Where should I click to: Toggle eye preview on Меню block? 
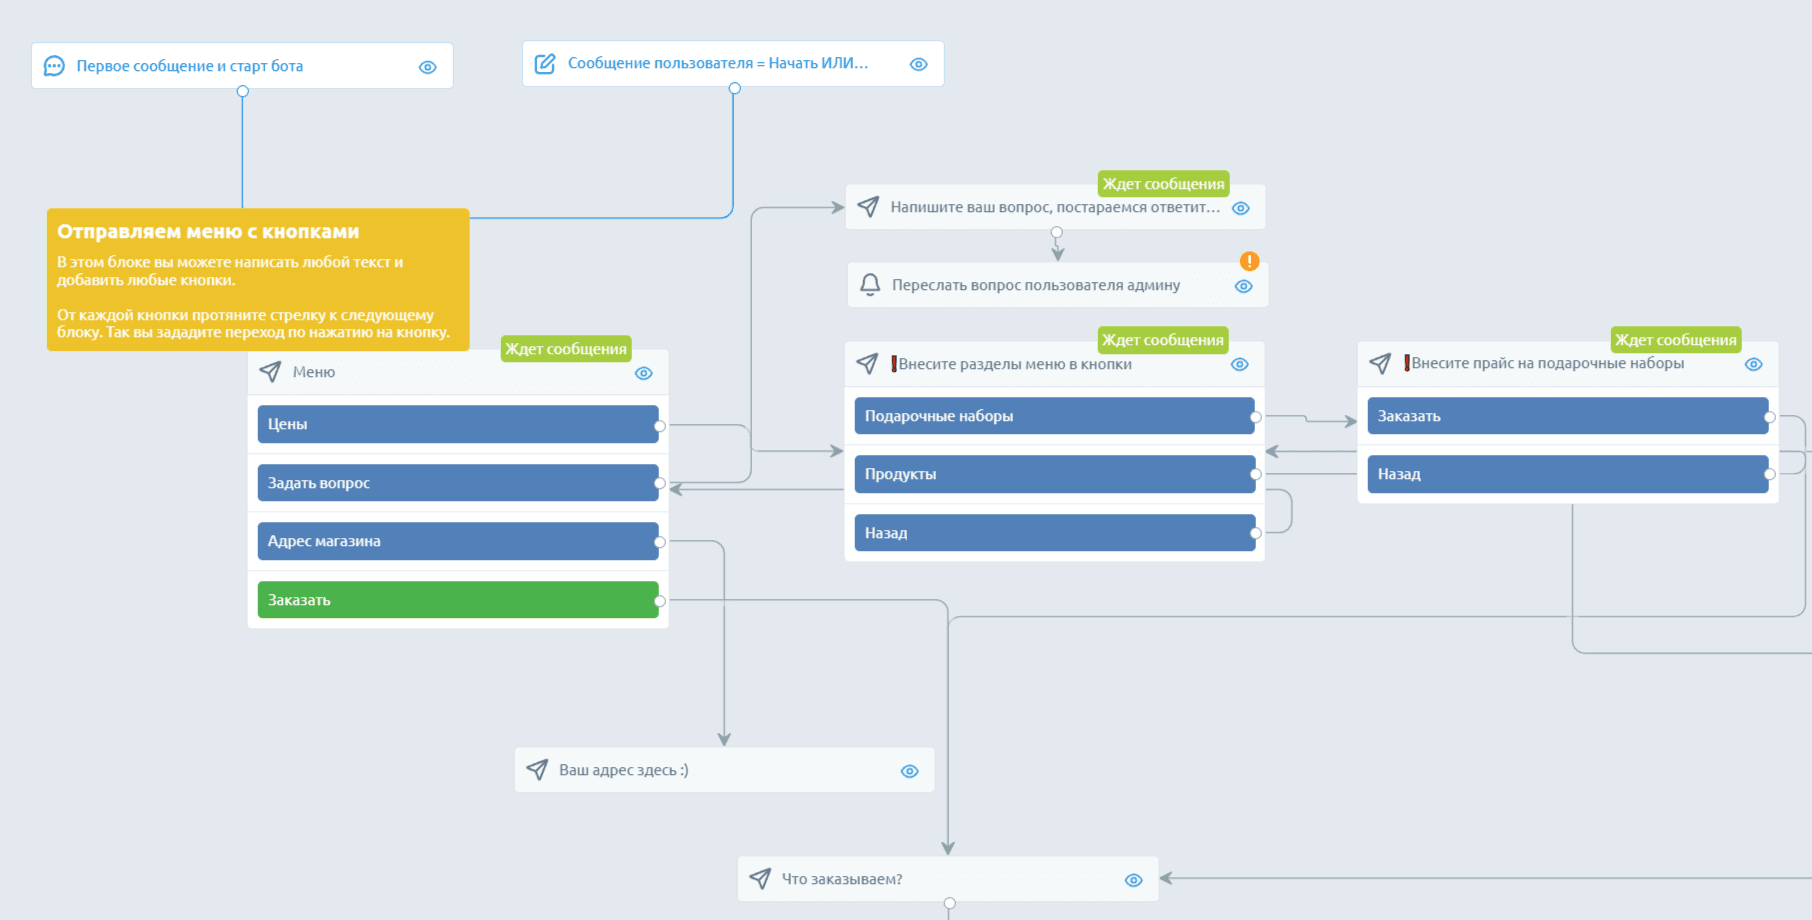point(644,373)
